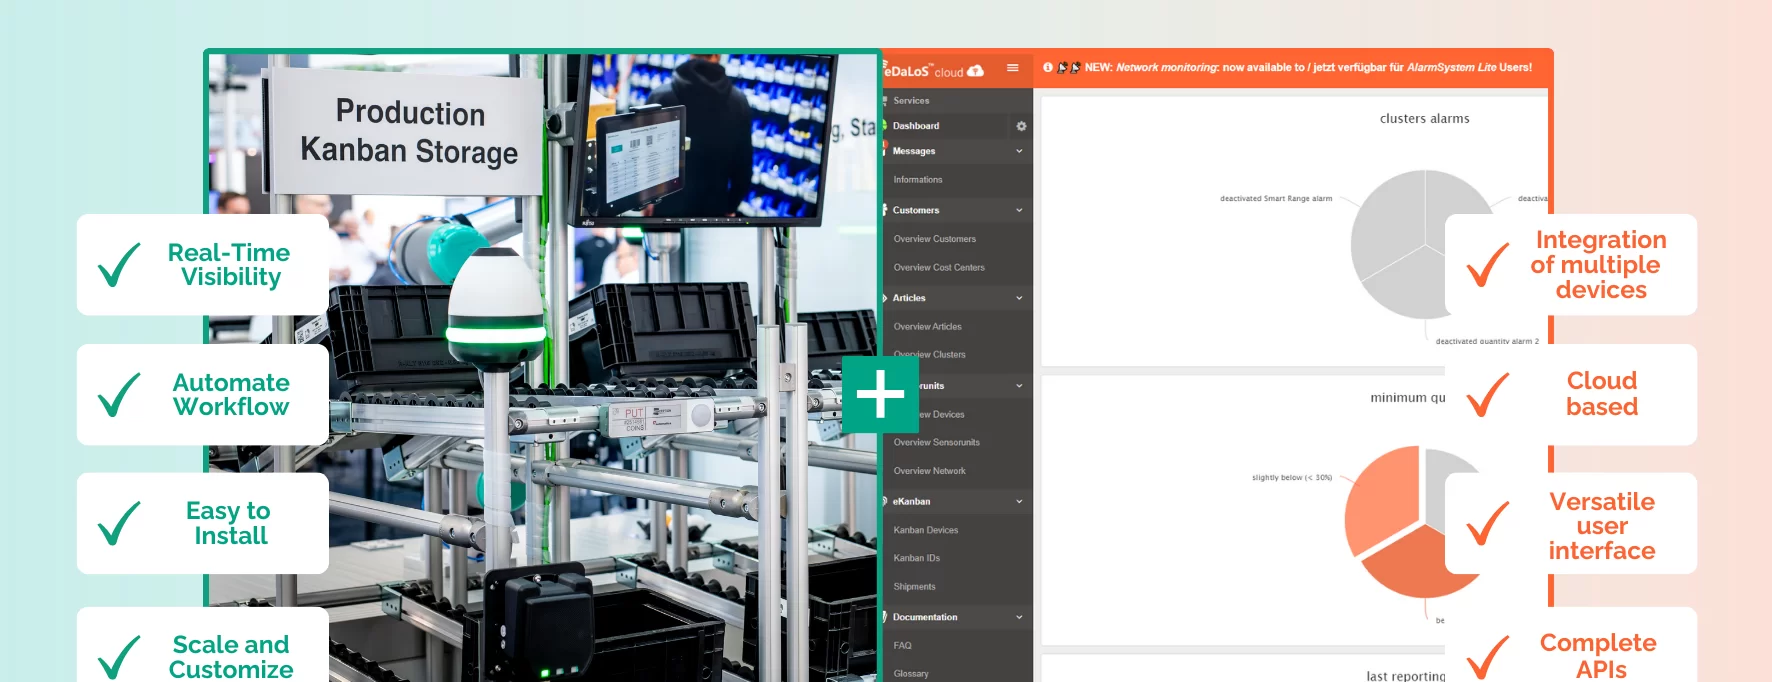
Task: Open Shipments under eKanban
Action: click(x=915, y=587)
